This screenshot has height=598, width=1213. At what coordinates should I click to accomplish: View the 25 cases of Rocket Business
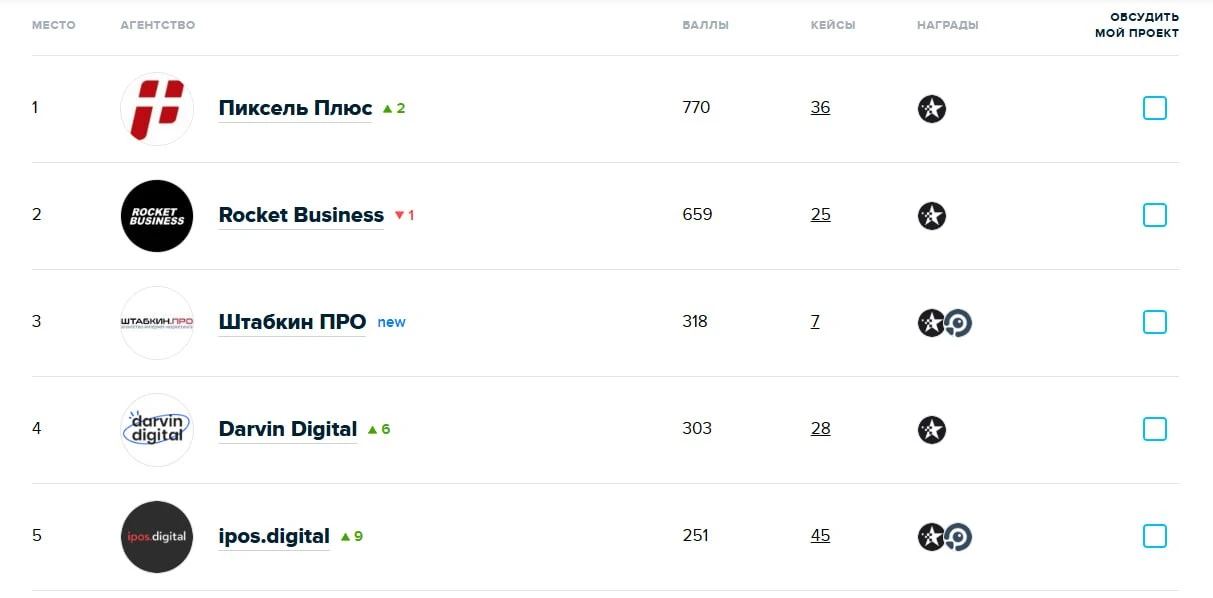click(821, 215)
